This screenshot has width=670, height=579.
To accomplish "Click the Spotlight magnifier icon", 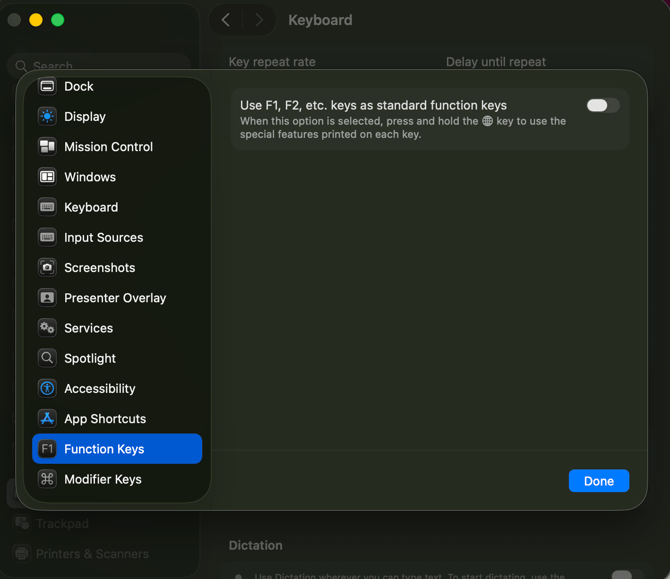I will click(47, 358).
